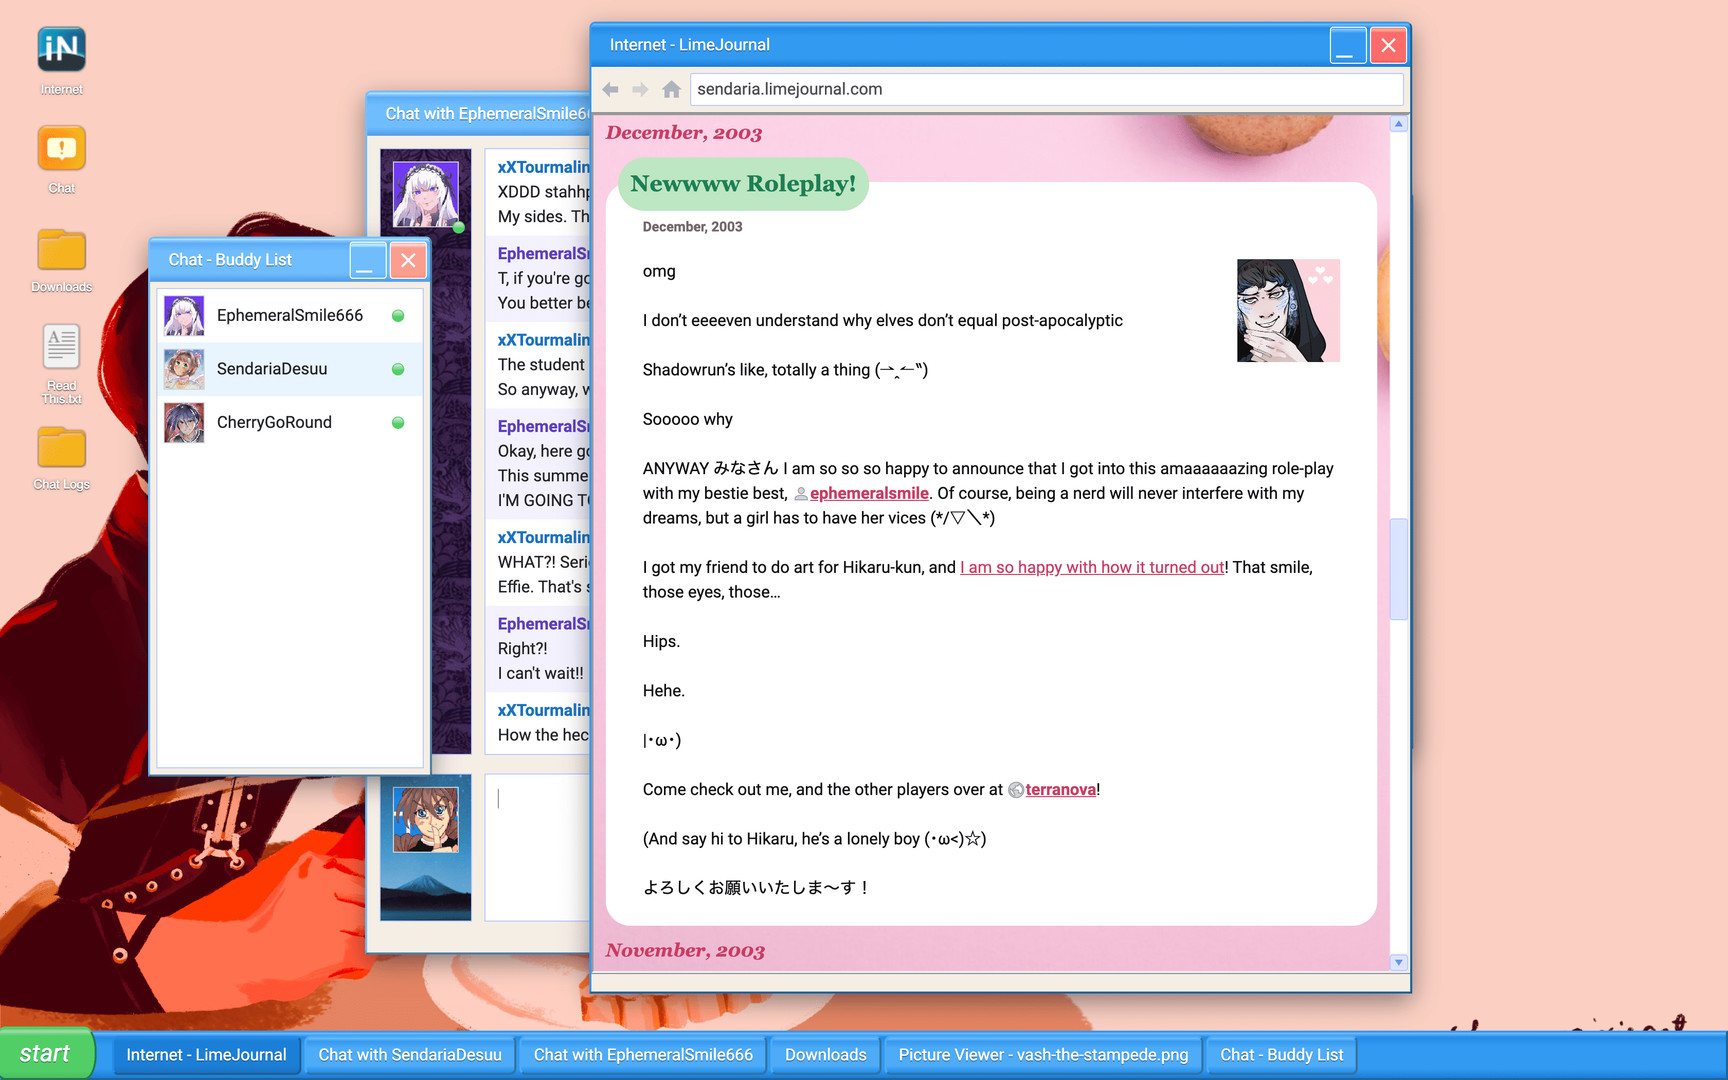Follow the terranova link in the blog post
The image size is (1728, 1080).
coord(1060,789)
